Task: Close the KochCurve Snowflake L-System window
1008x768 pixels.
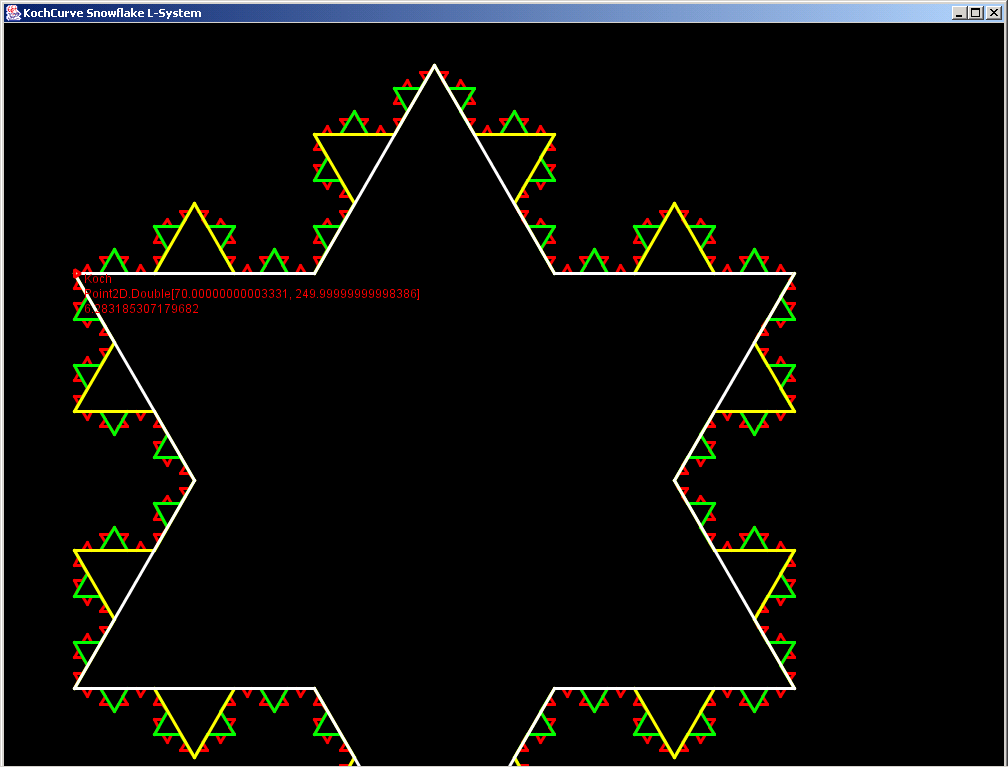Action: pyautogui.click(x=993, y=13)
